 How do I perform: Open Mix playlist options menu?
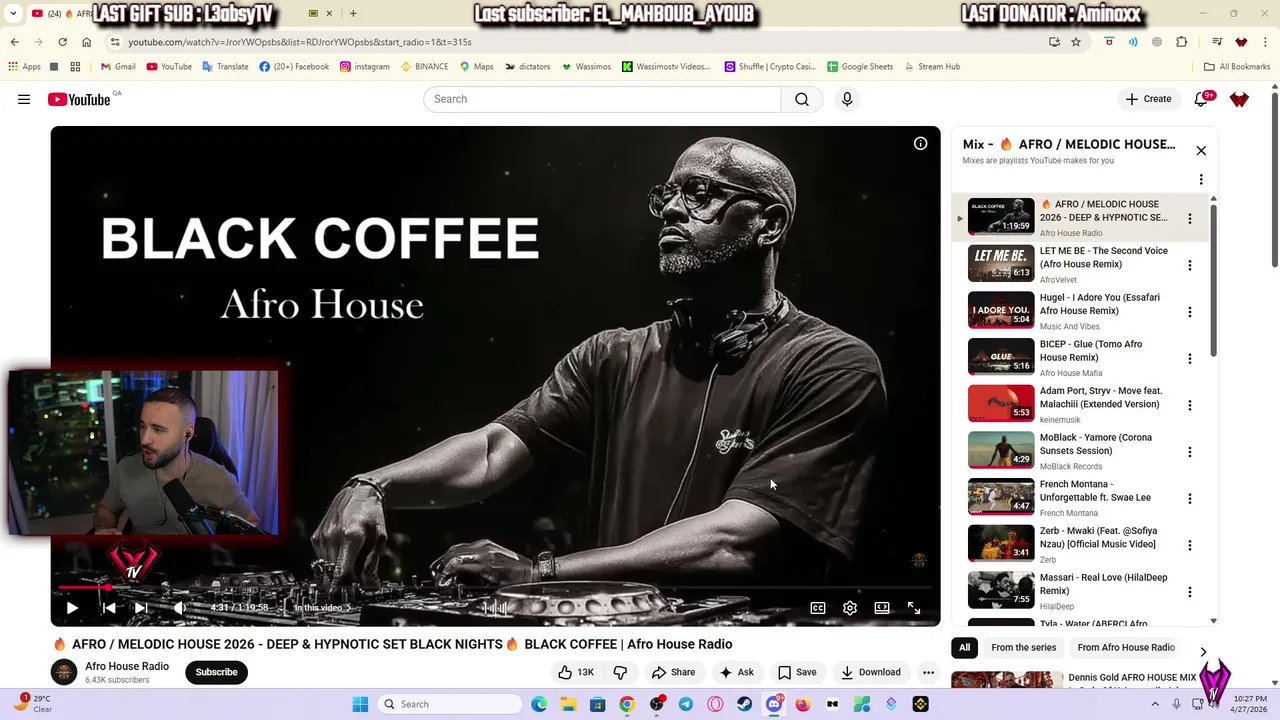point(1201,180)
